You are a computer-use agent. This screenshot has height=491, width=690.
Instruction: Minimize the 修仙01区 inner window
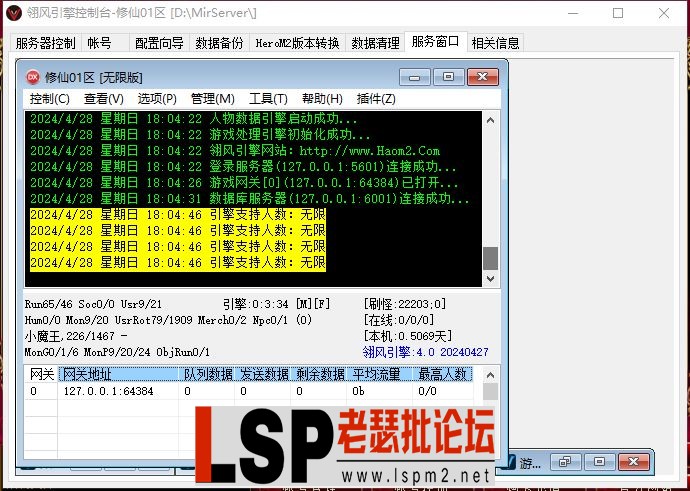pyautogui.click(x=415, y=77)
